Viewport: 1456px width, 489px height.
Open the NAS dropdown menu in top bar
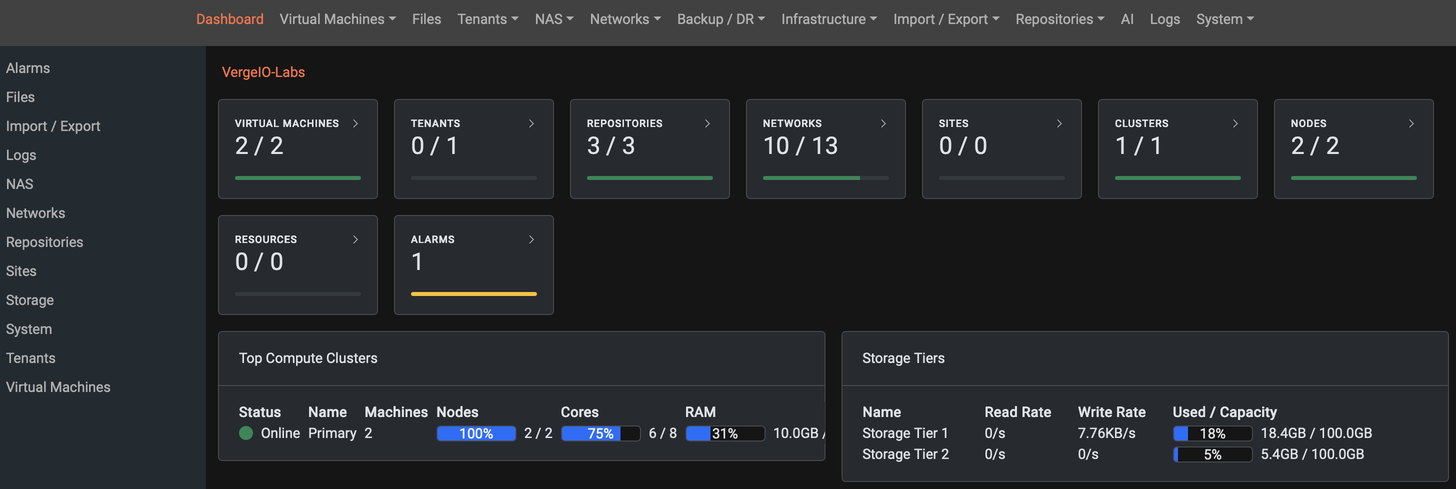[554, 19]
